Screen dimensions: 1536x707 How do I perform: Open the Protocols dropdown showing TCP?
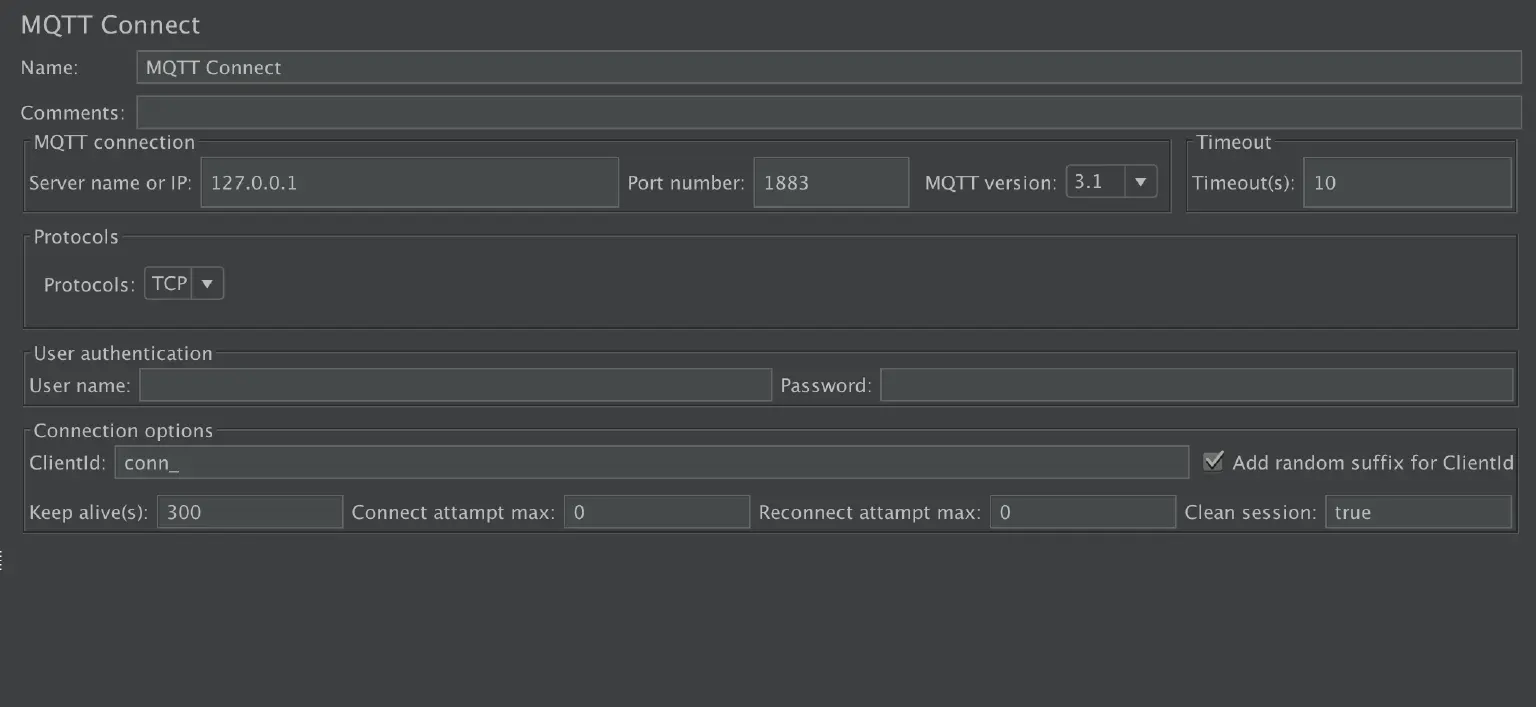(x=207, y=283)
